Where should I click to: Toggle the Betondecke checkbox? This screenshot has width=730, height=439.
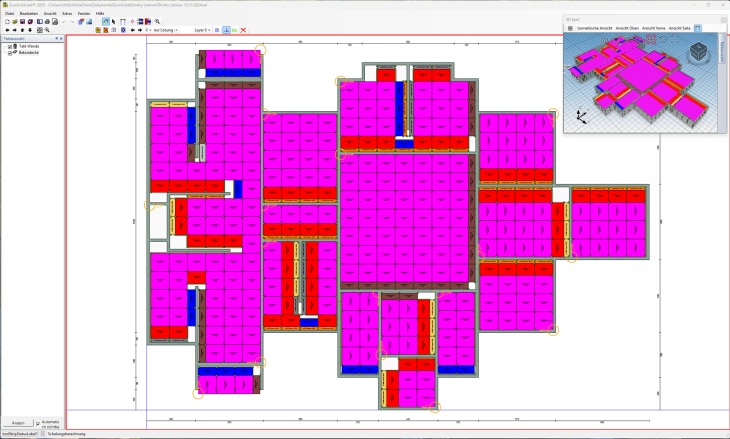click(10, 52)
